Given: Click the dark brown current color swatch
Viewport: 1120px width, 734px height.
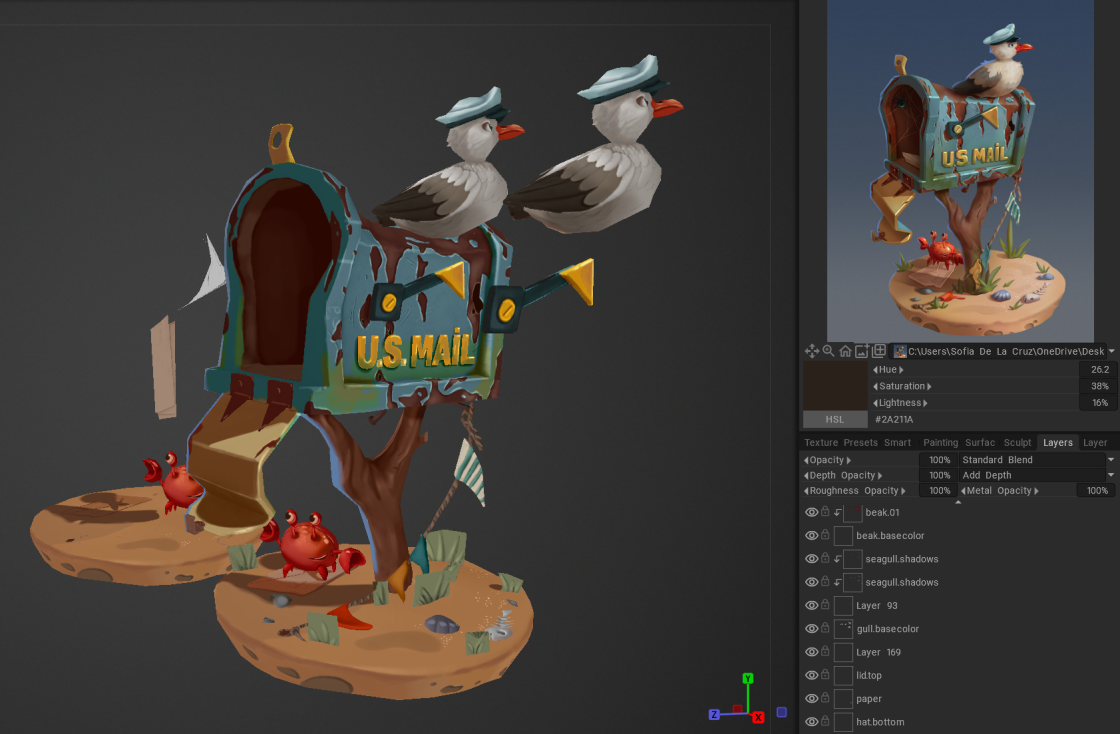Looking at the screenshot, I should [x=835, y=386].
